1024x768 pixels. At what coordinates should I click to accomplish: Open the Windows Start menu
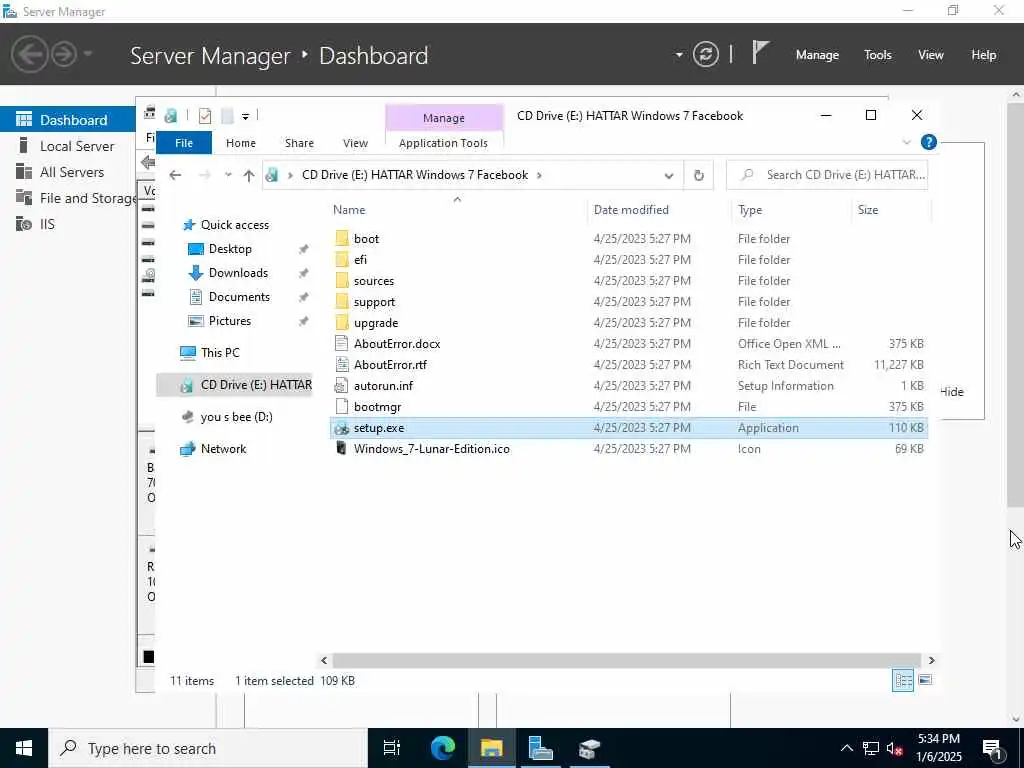click(24, 748)
